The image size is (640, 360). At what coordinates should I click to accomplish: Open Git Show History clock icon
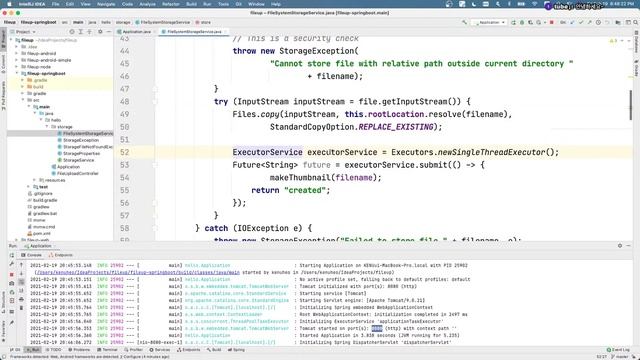(598, 22)
